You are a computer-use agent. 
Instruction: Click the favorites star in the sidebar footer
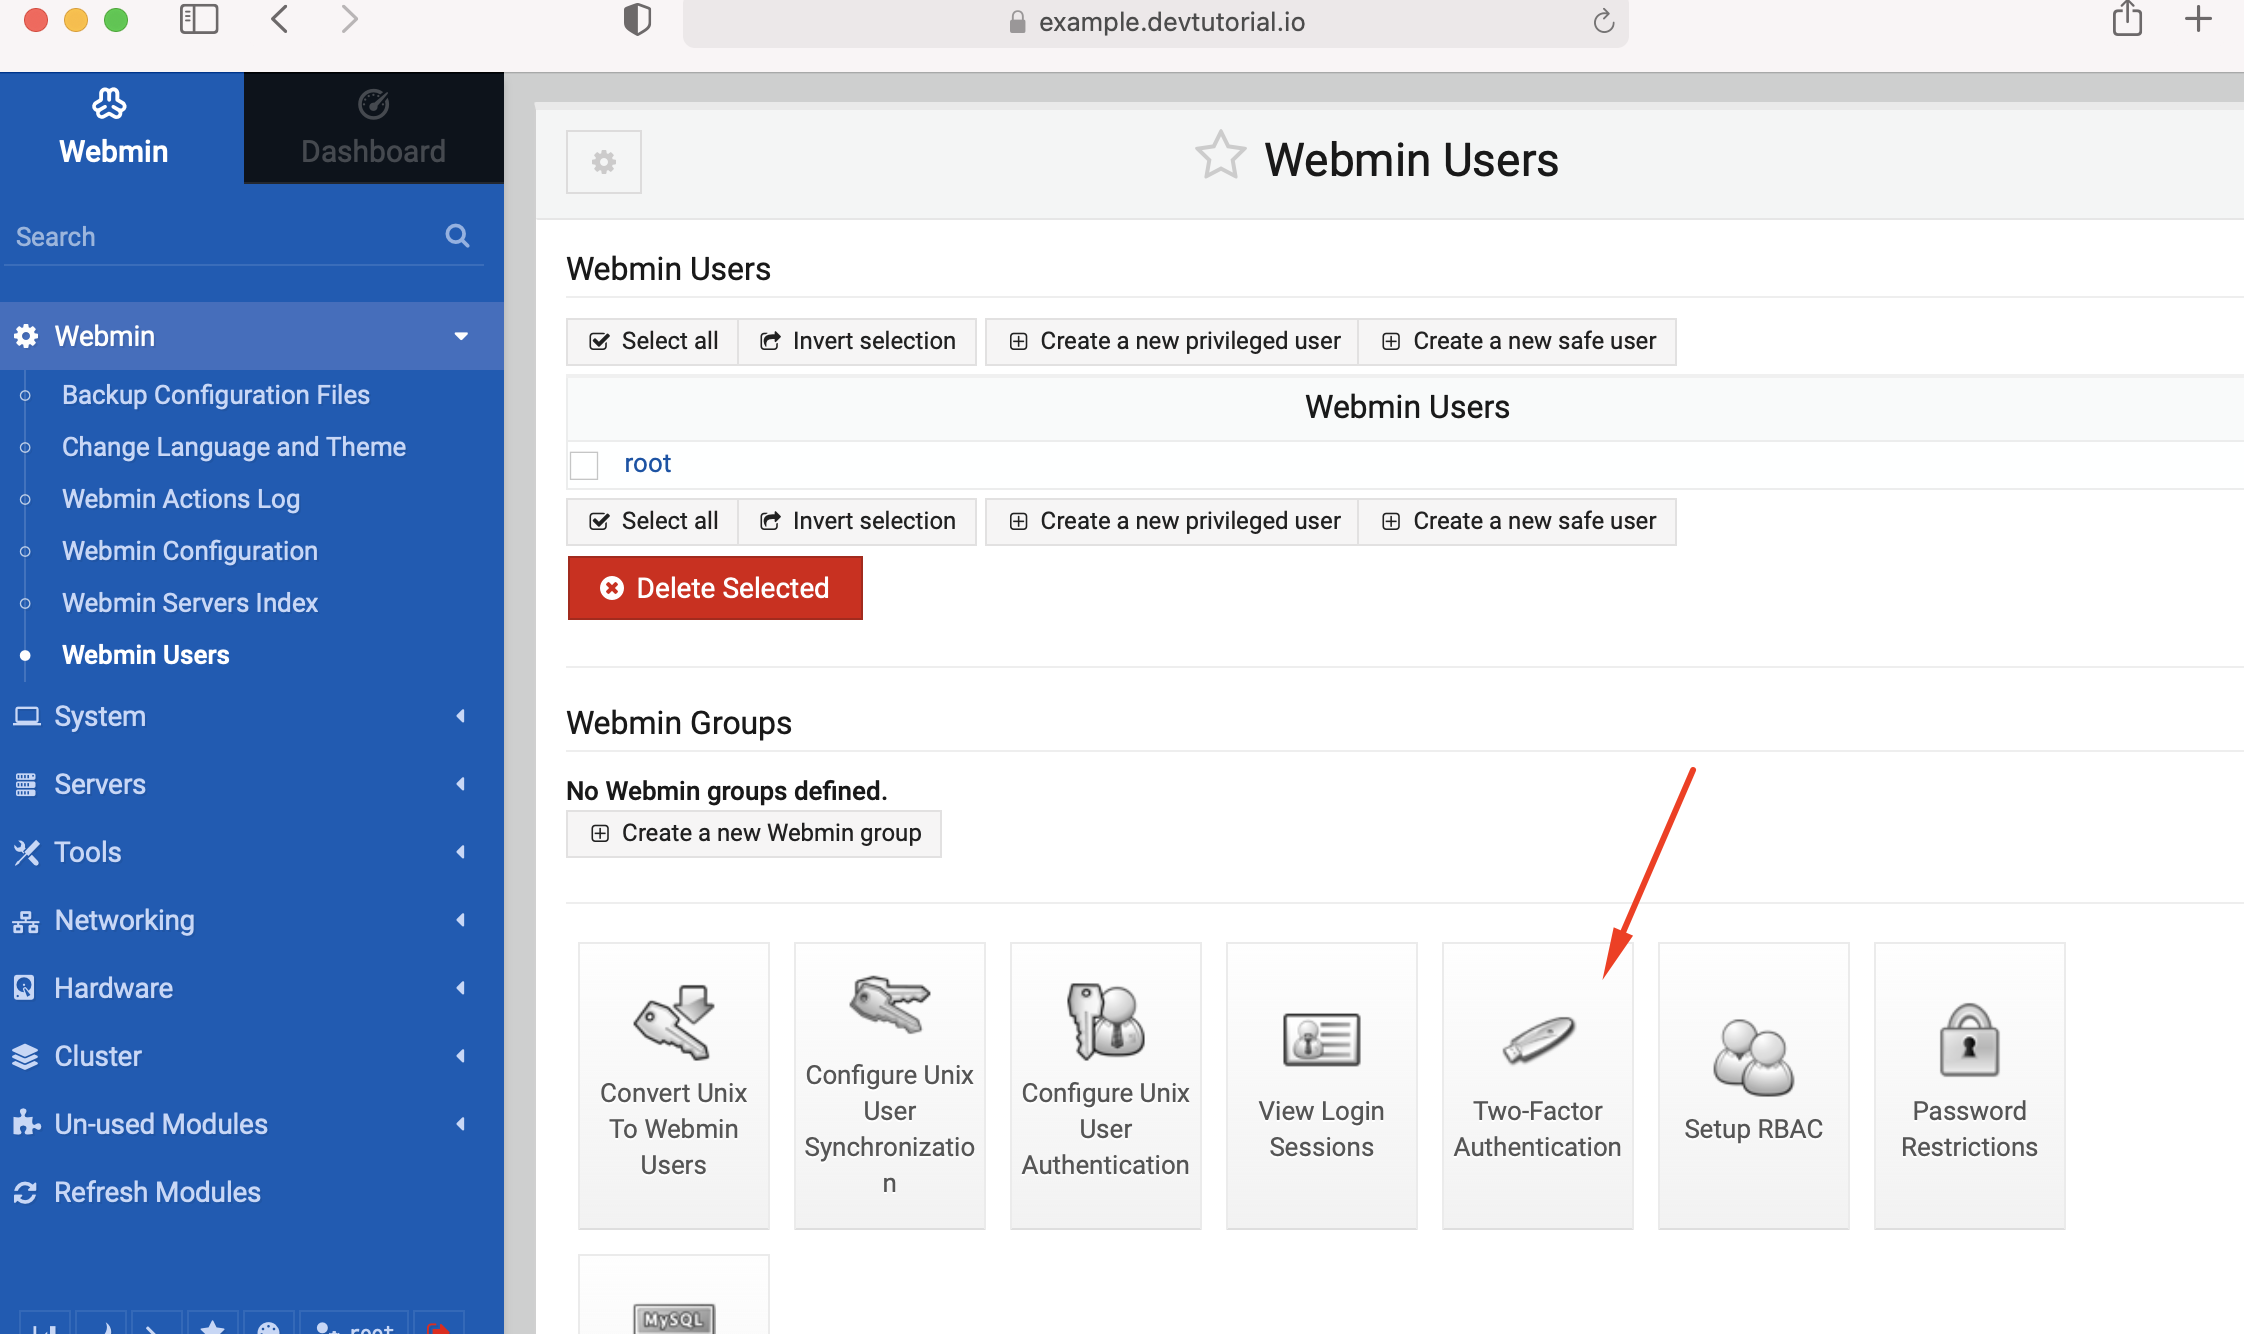pos(212,1325)
